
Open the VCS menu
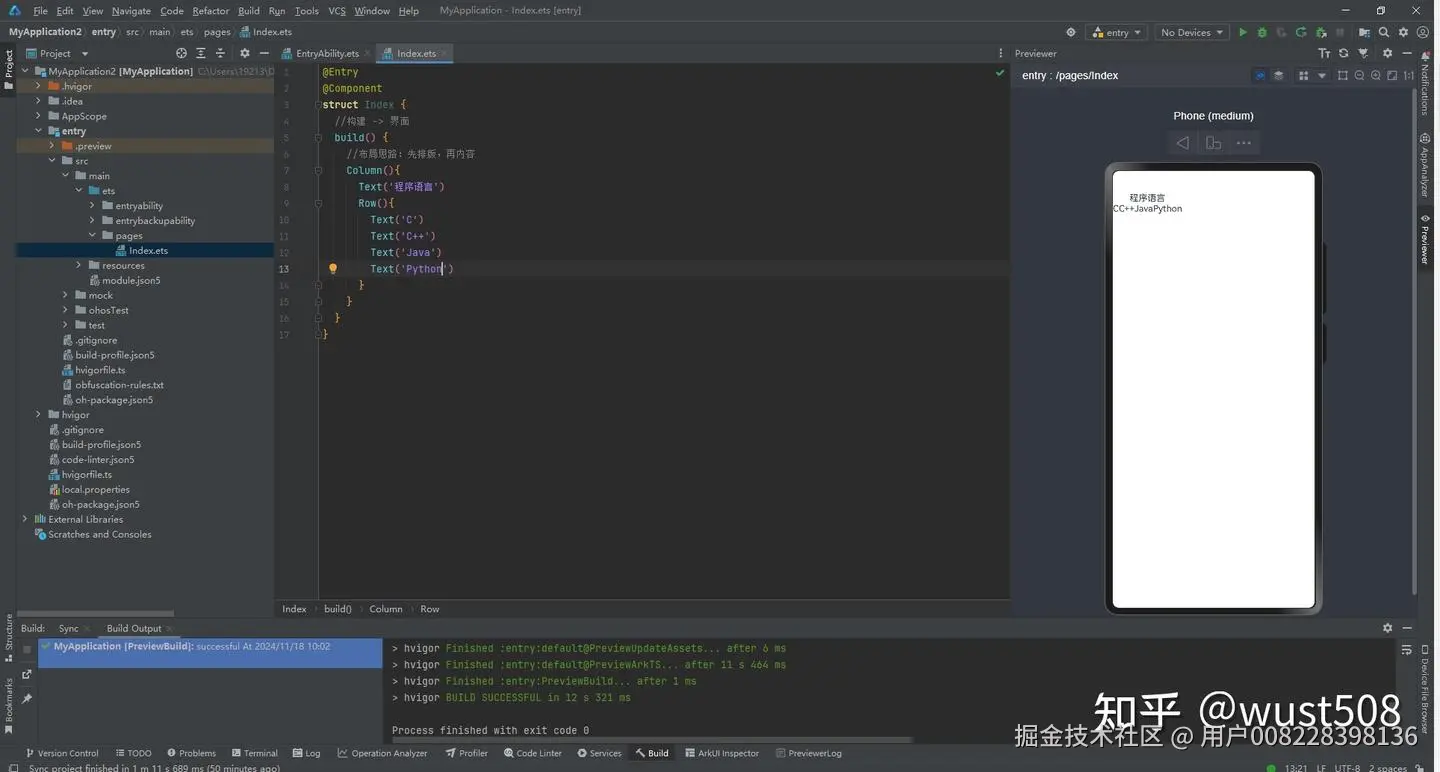[x=337, y=10]
